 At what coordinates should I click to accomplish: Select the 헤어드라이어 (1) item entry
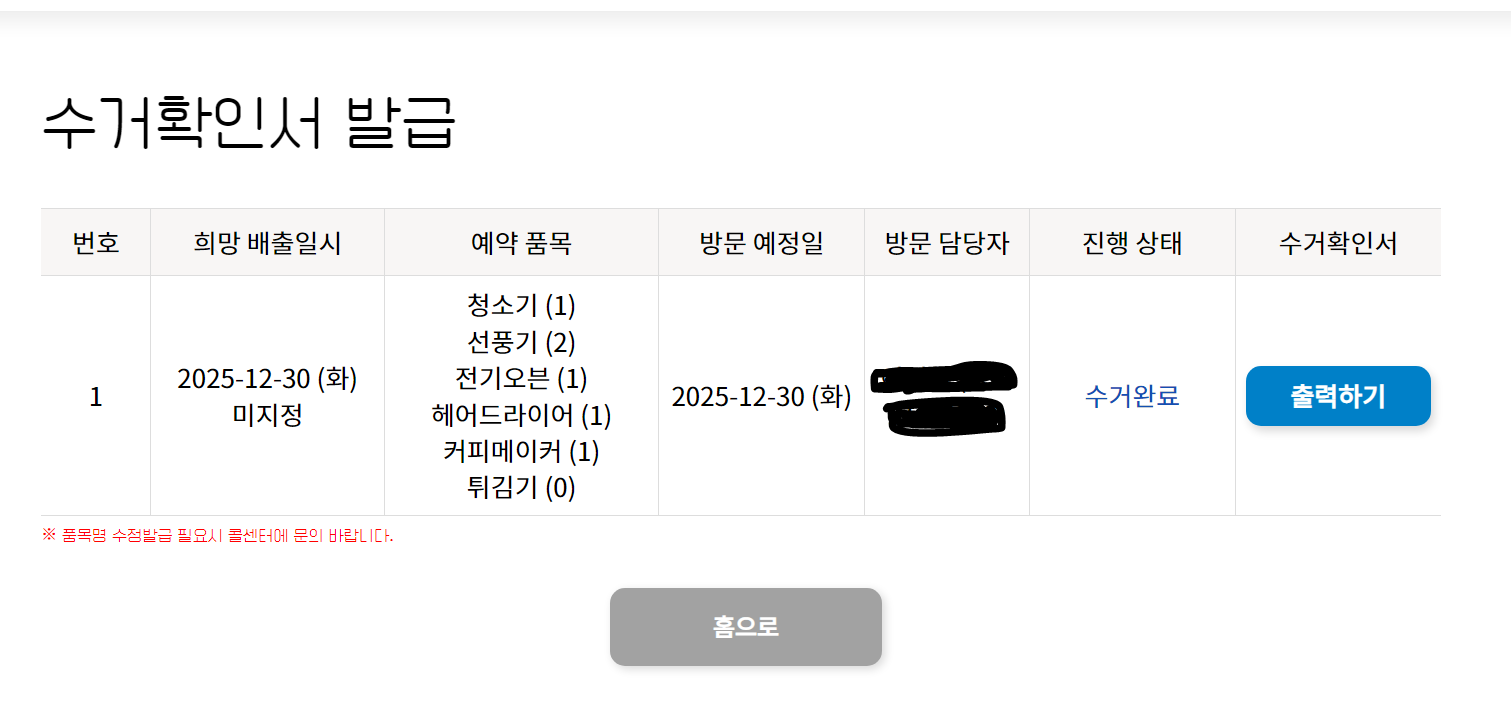tap(521, 415)
